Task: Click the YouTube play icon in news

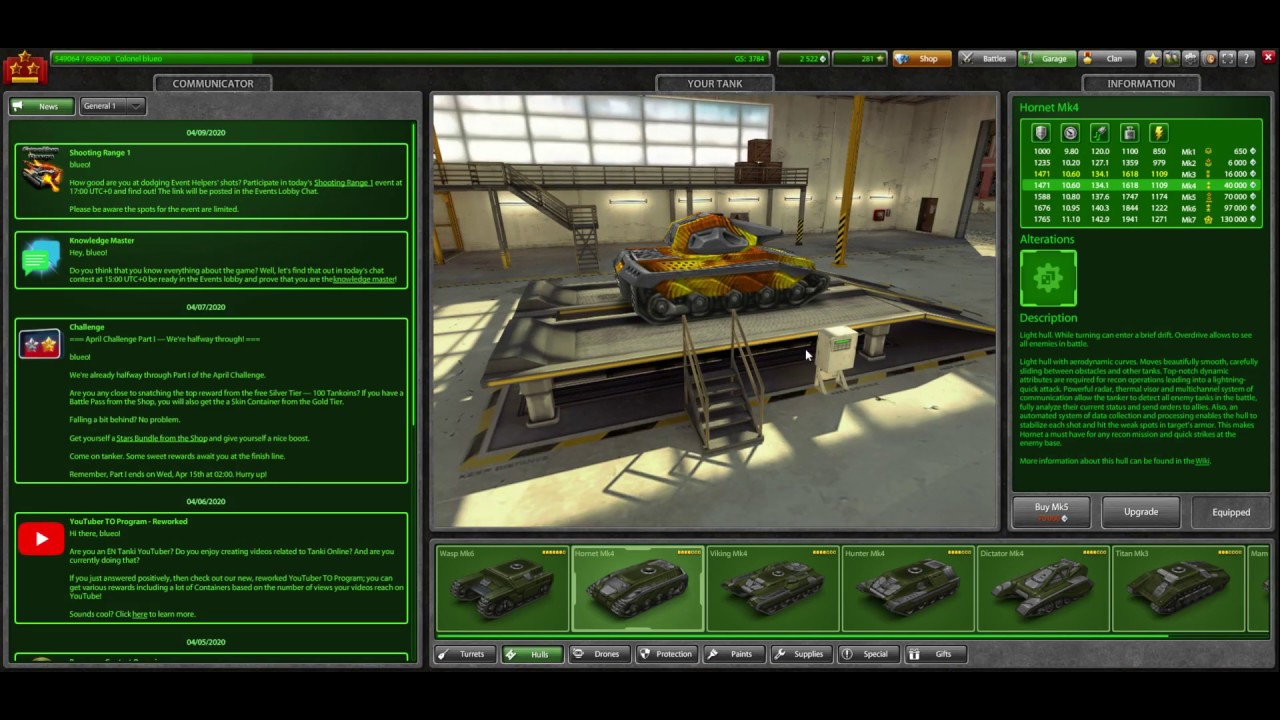Action: tap(41, 539)
